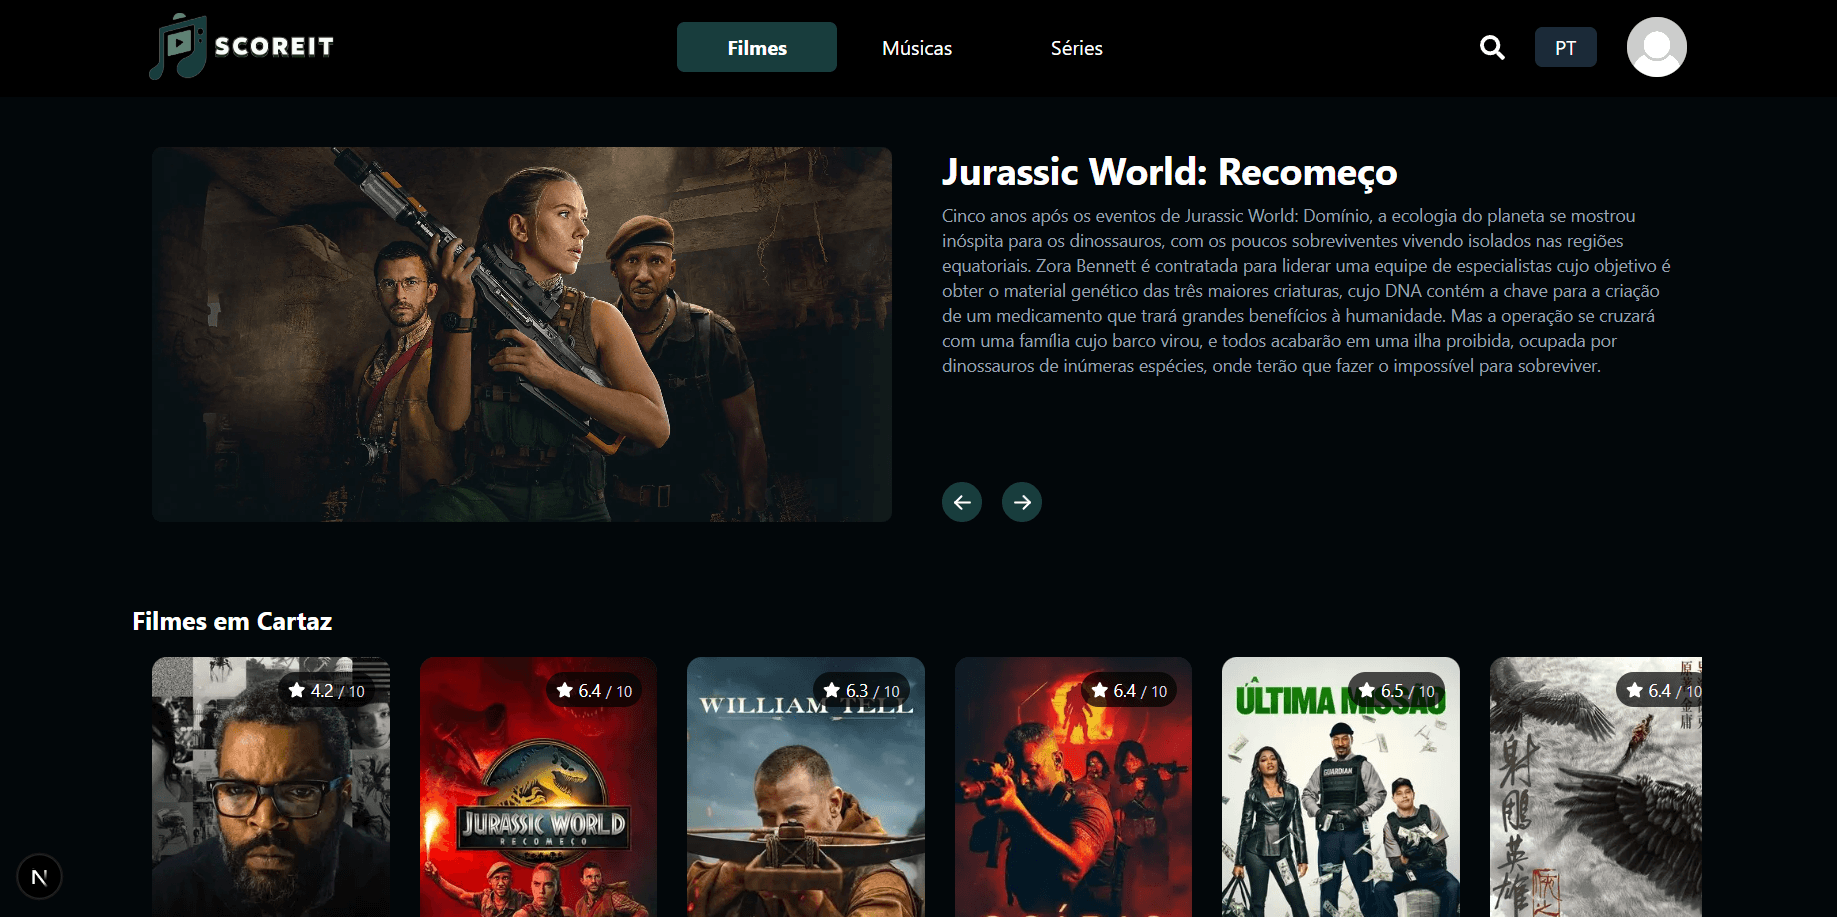Open the eagle poster with Chinese text
The width and height of the screenshot is (1837, 917).
point(1596,787)
